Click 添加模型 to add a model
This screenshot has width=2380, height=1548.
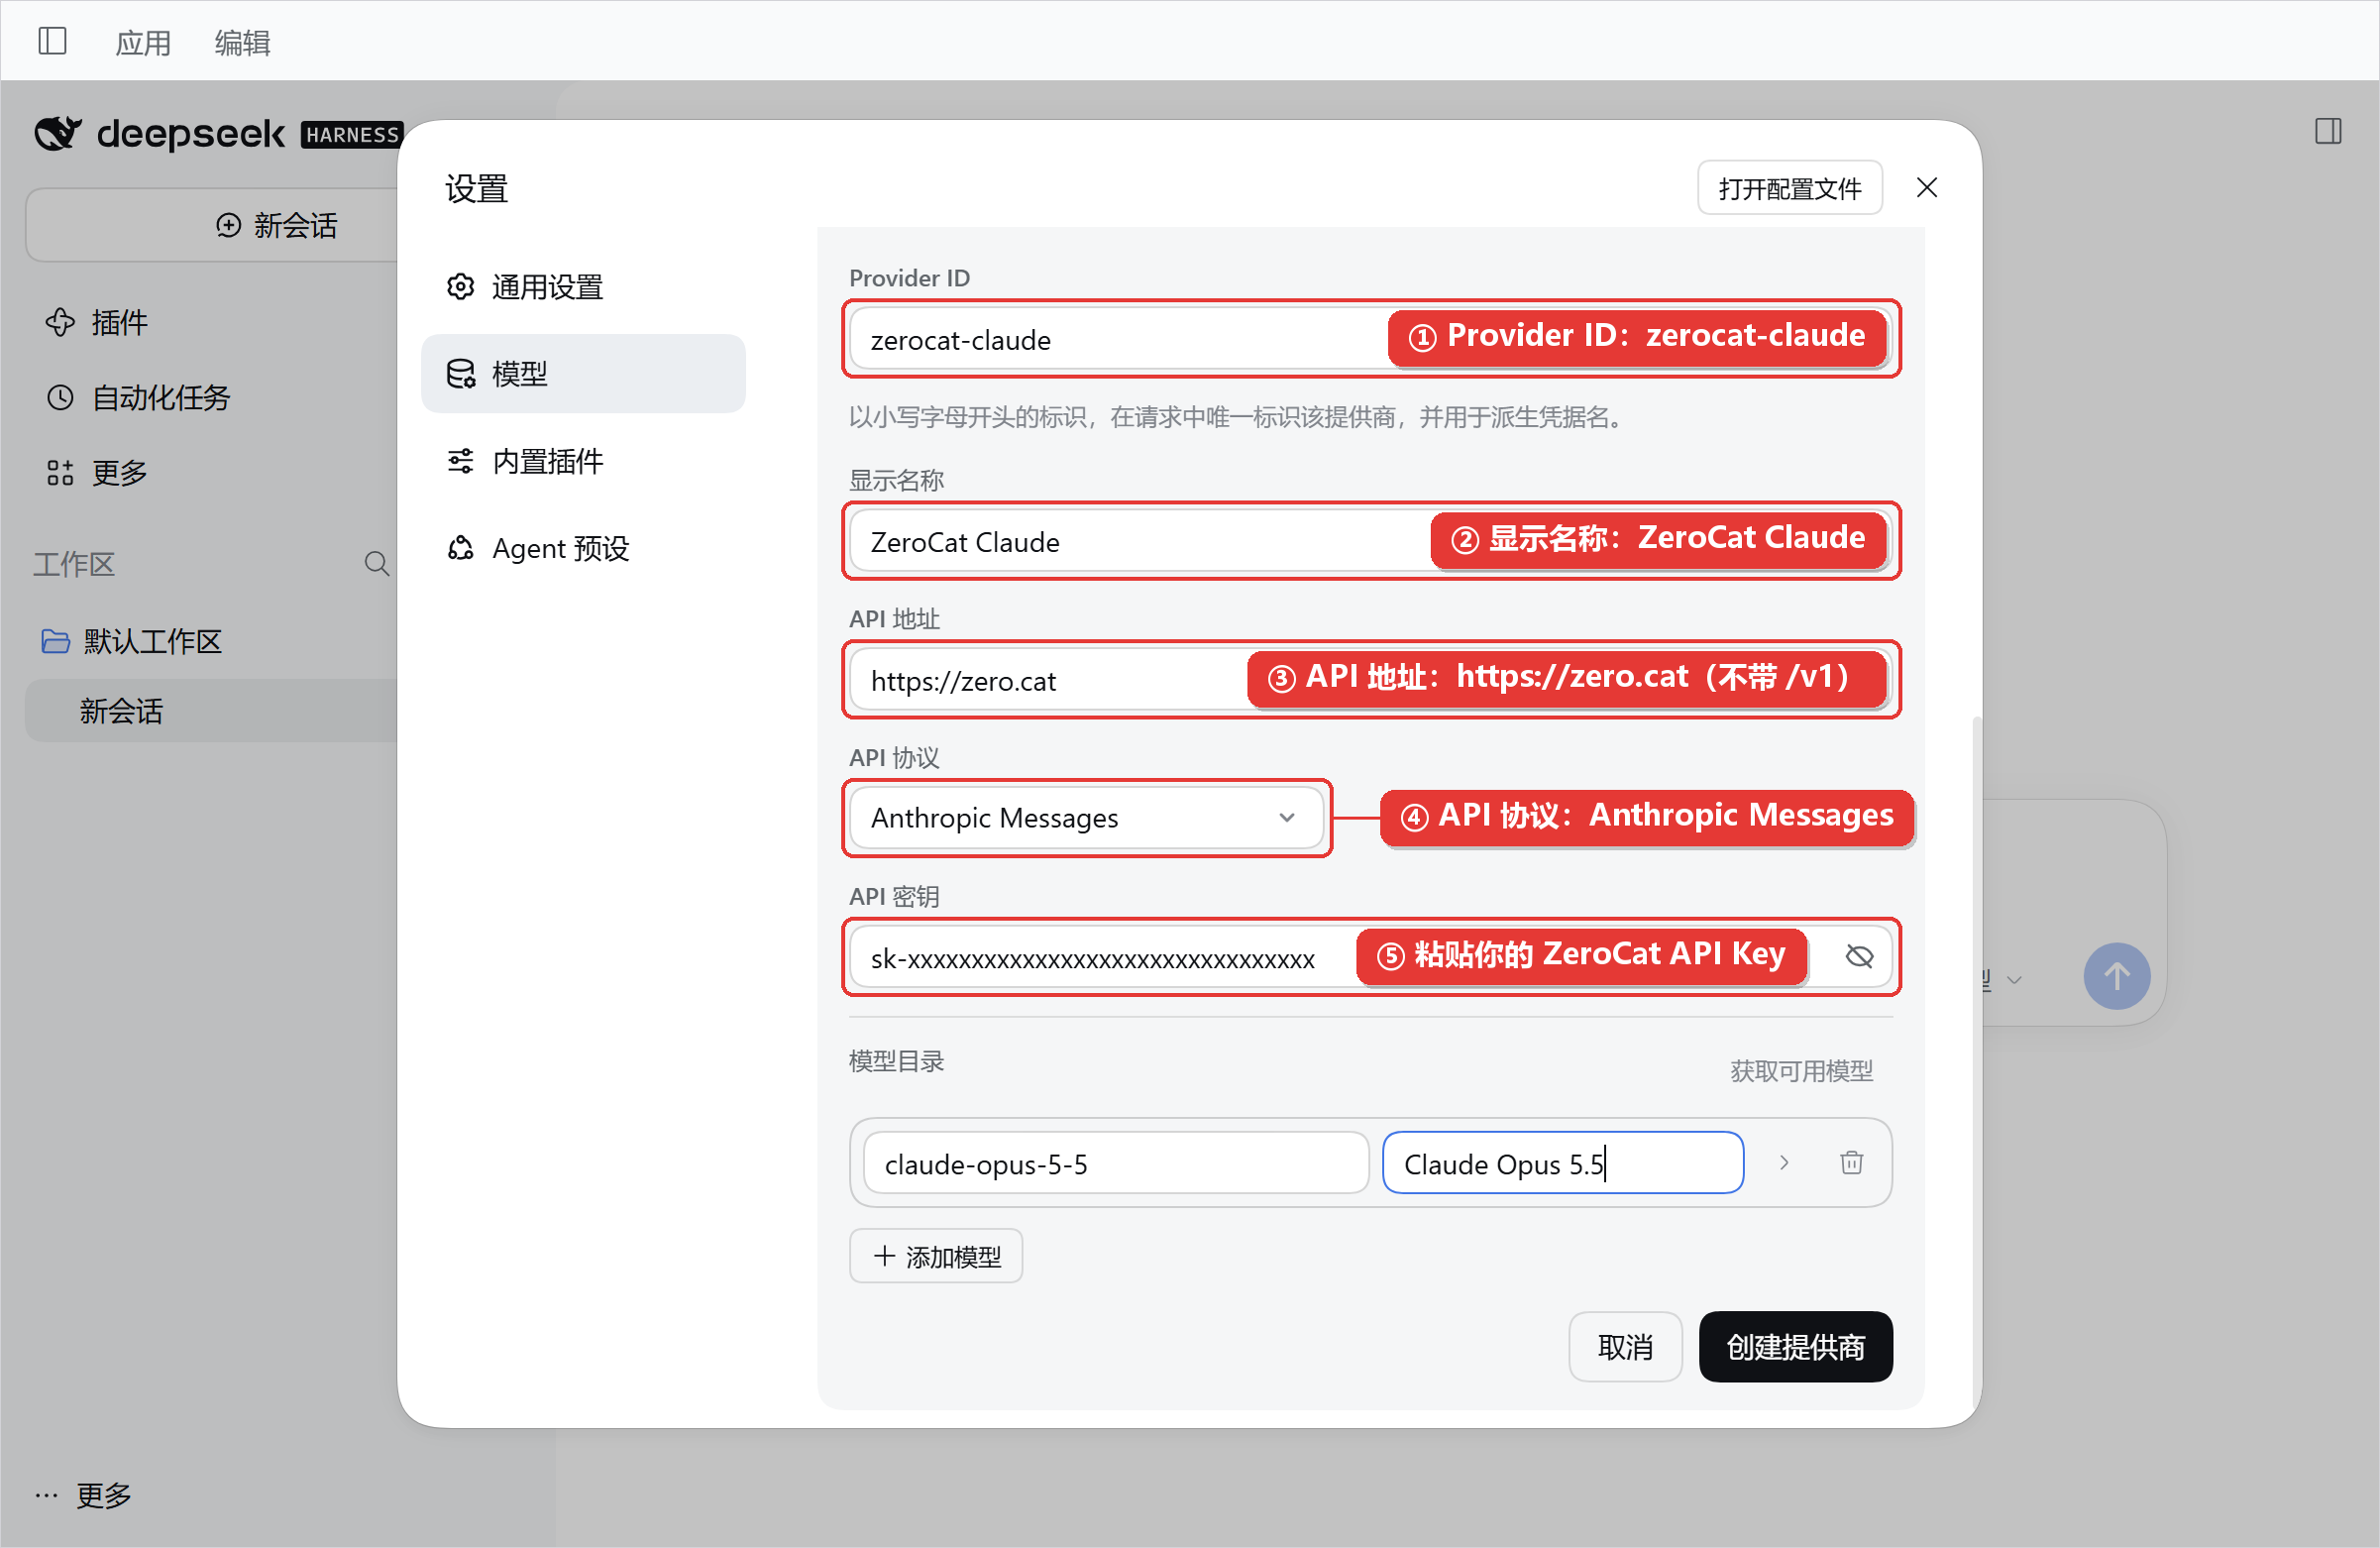[935, 1256]
